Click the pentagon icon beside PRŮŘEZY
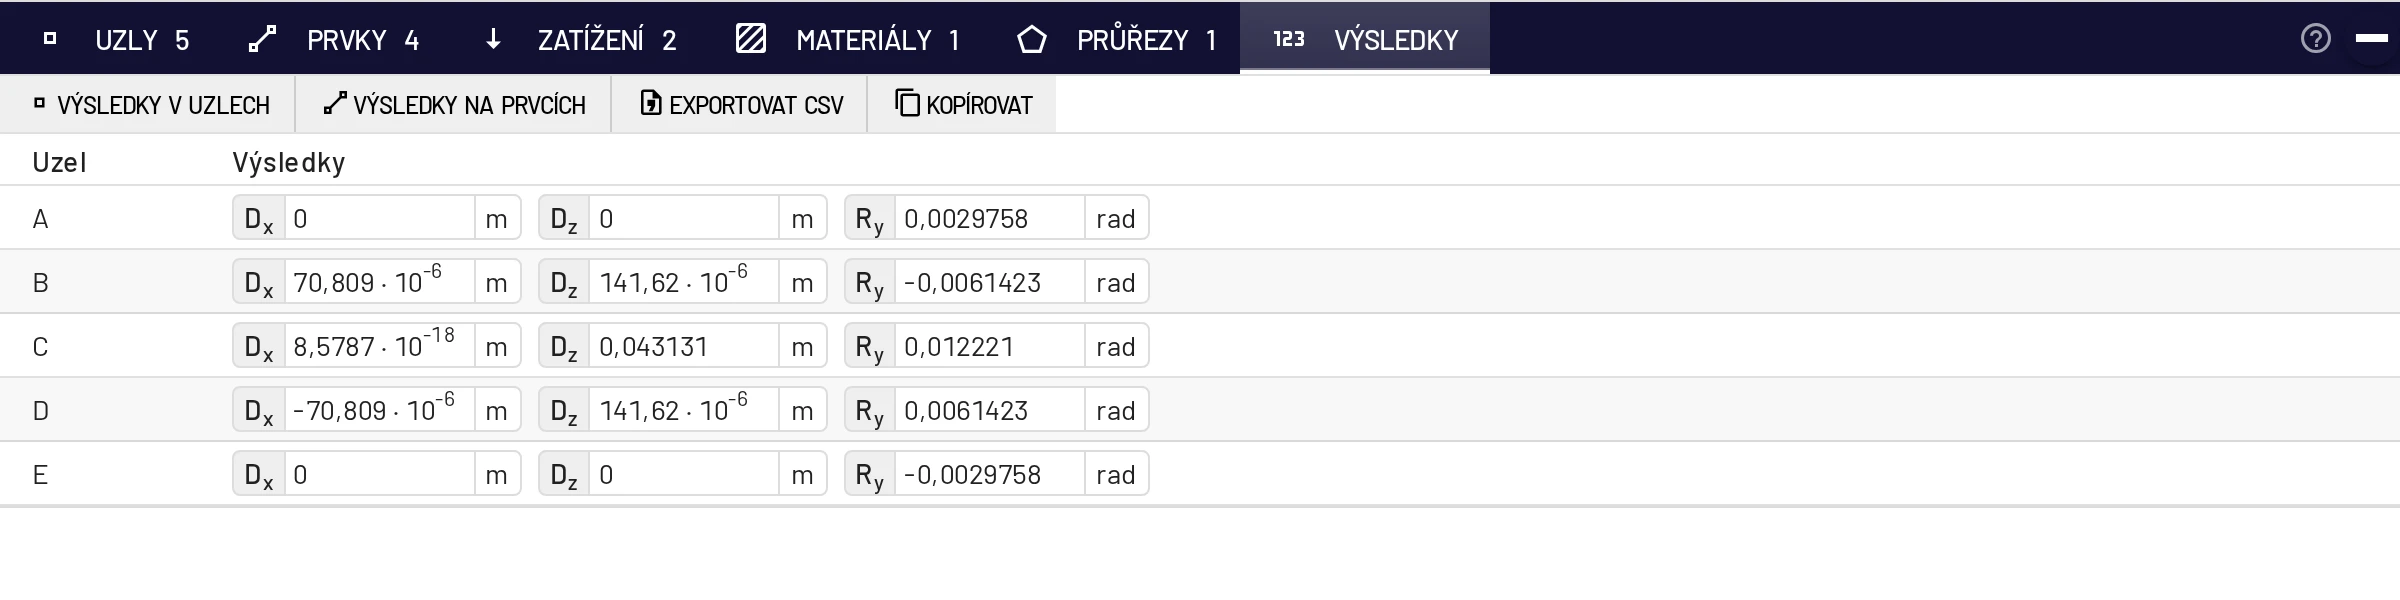This screenshot has height=600, width=2400. click(x=1032, y=39)
